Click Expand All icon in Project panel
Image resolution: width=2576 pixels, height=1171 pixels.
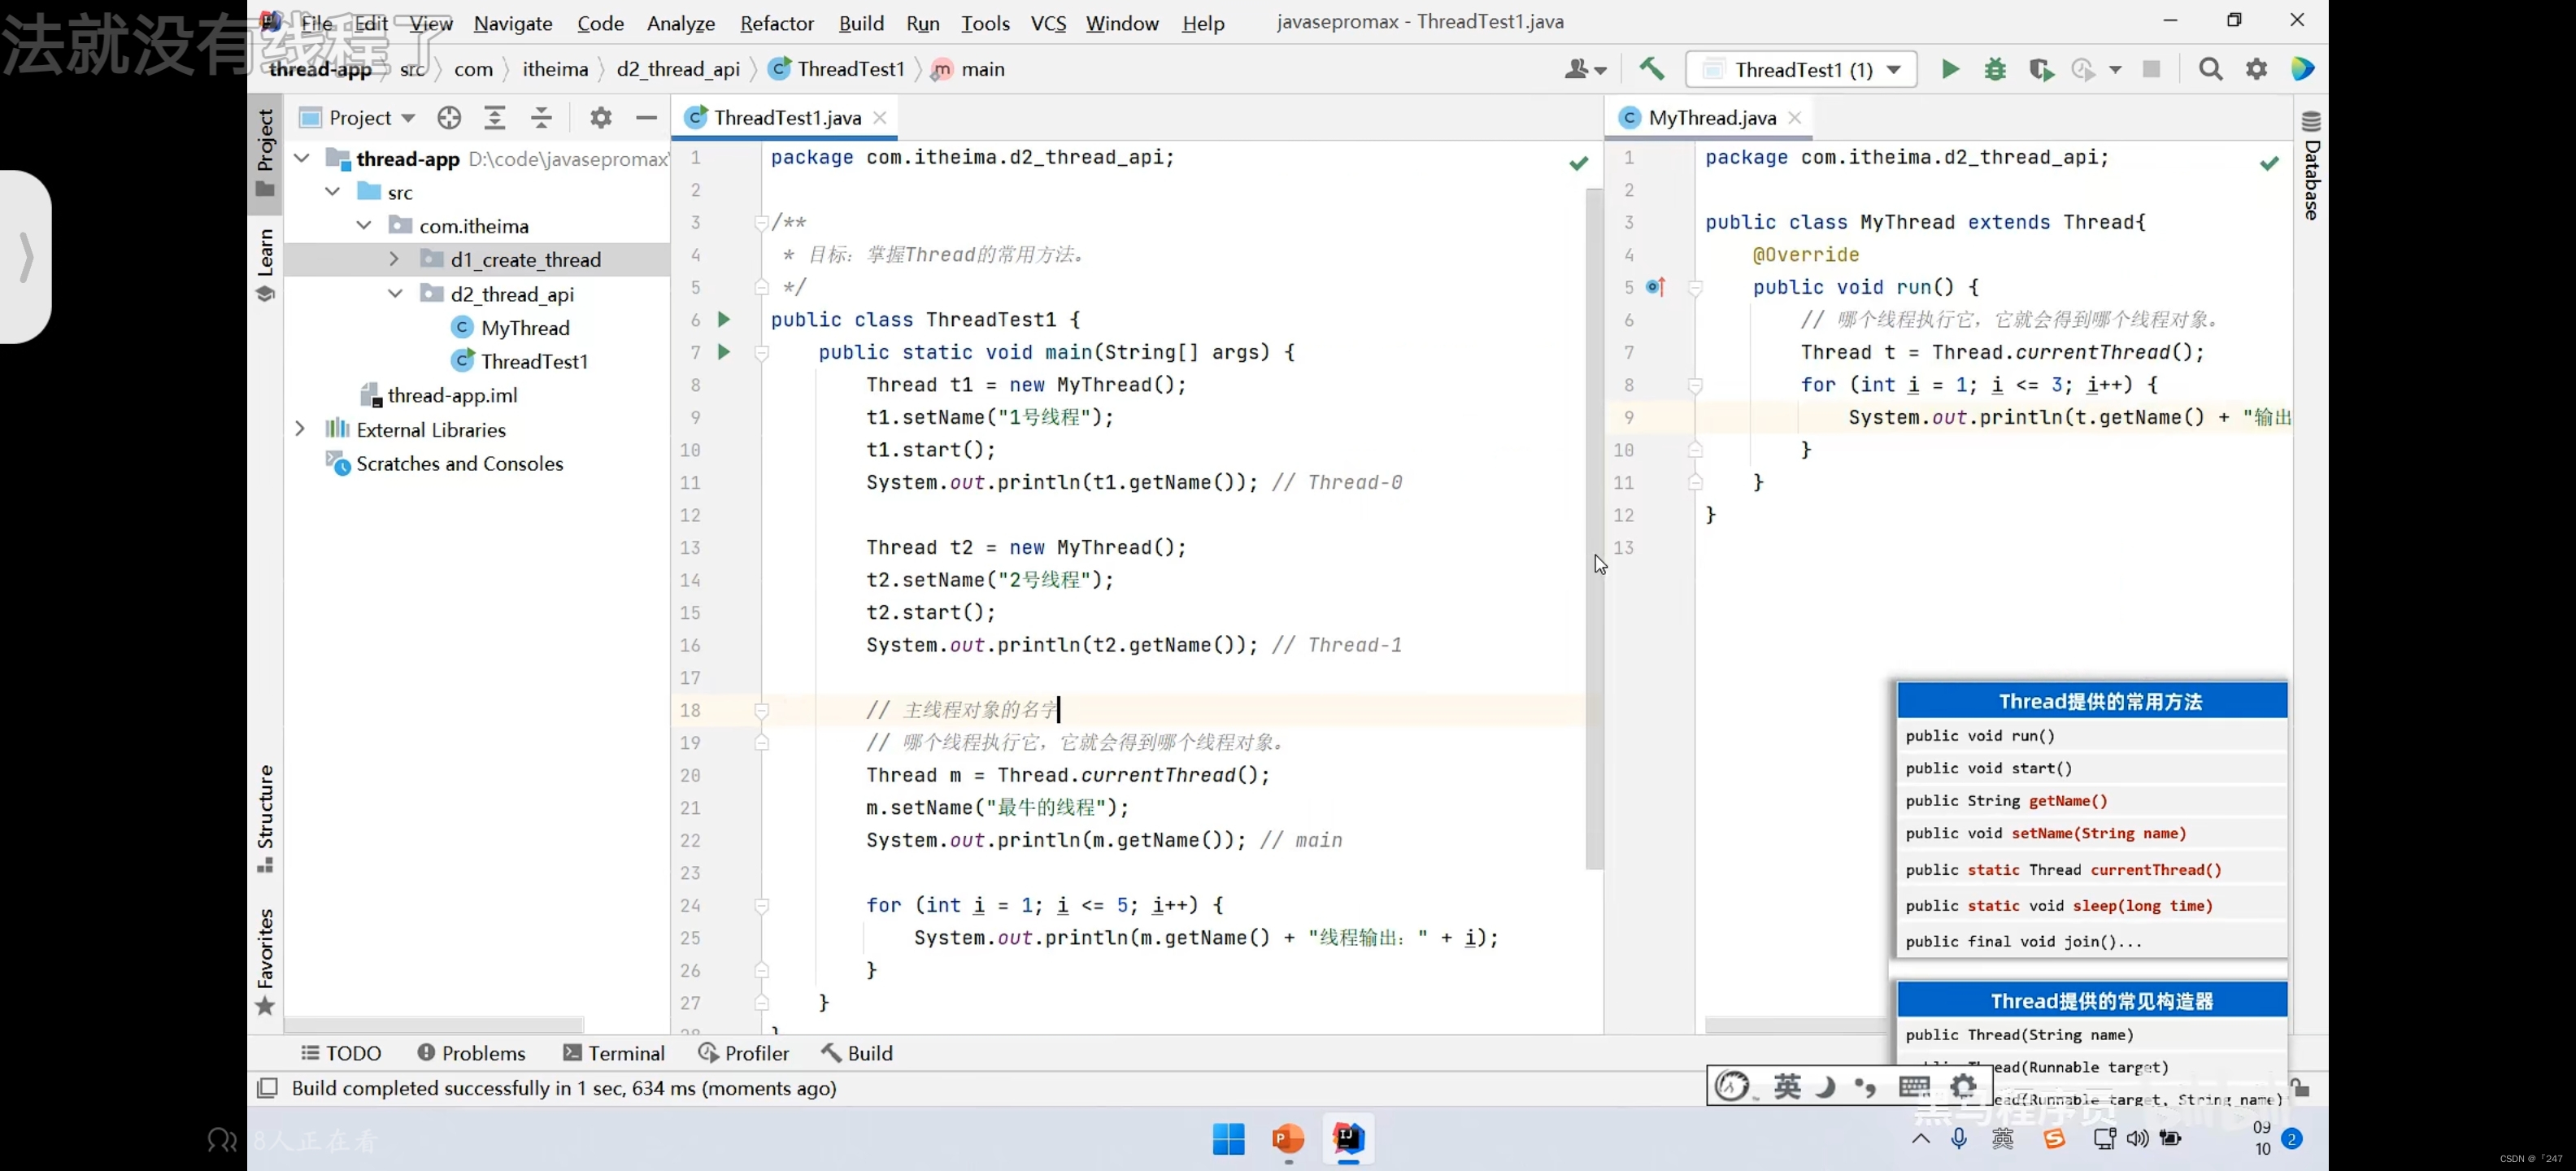495,118
